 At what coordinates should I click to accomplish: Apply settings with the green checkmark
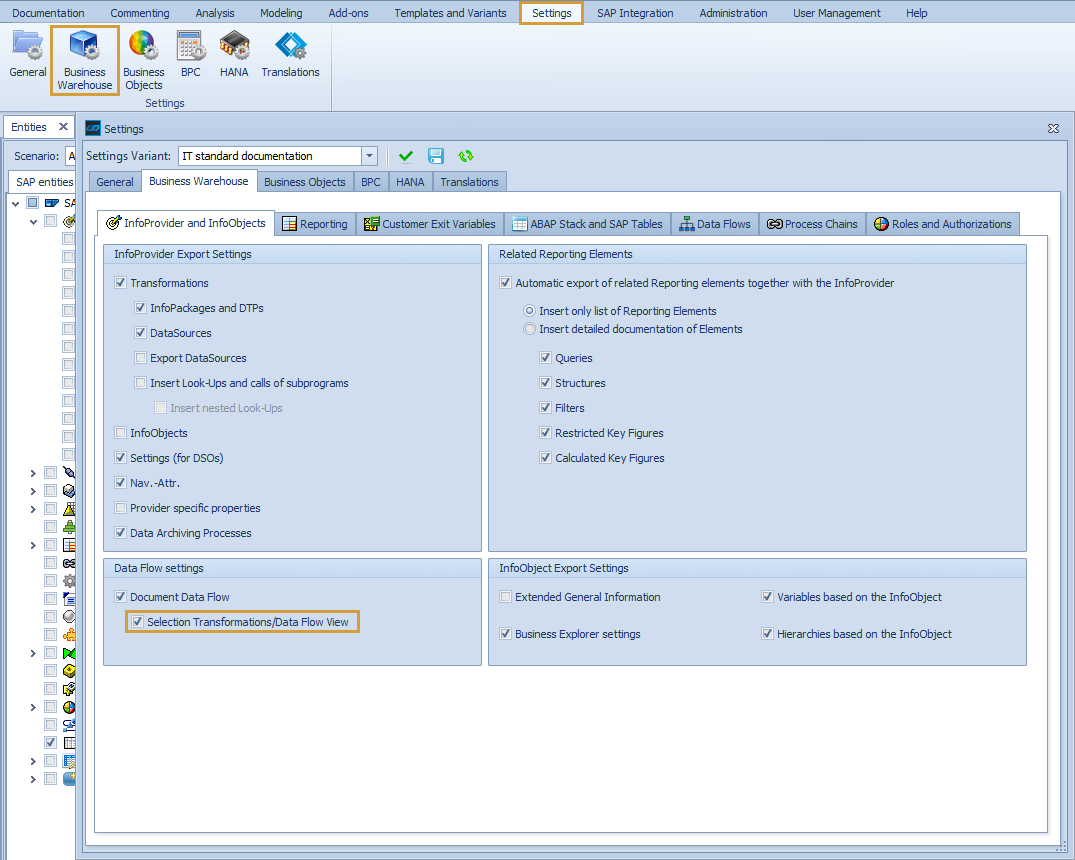pos(406,156)
